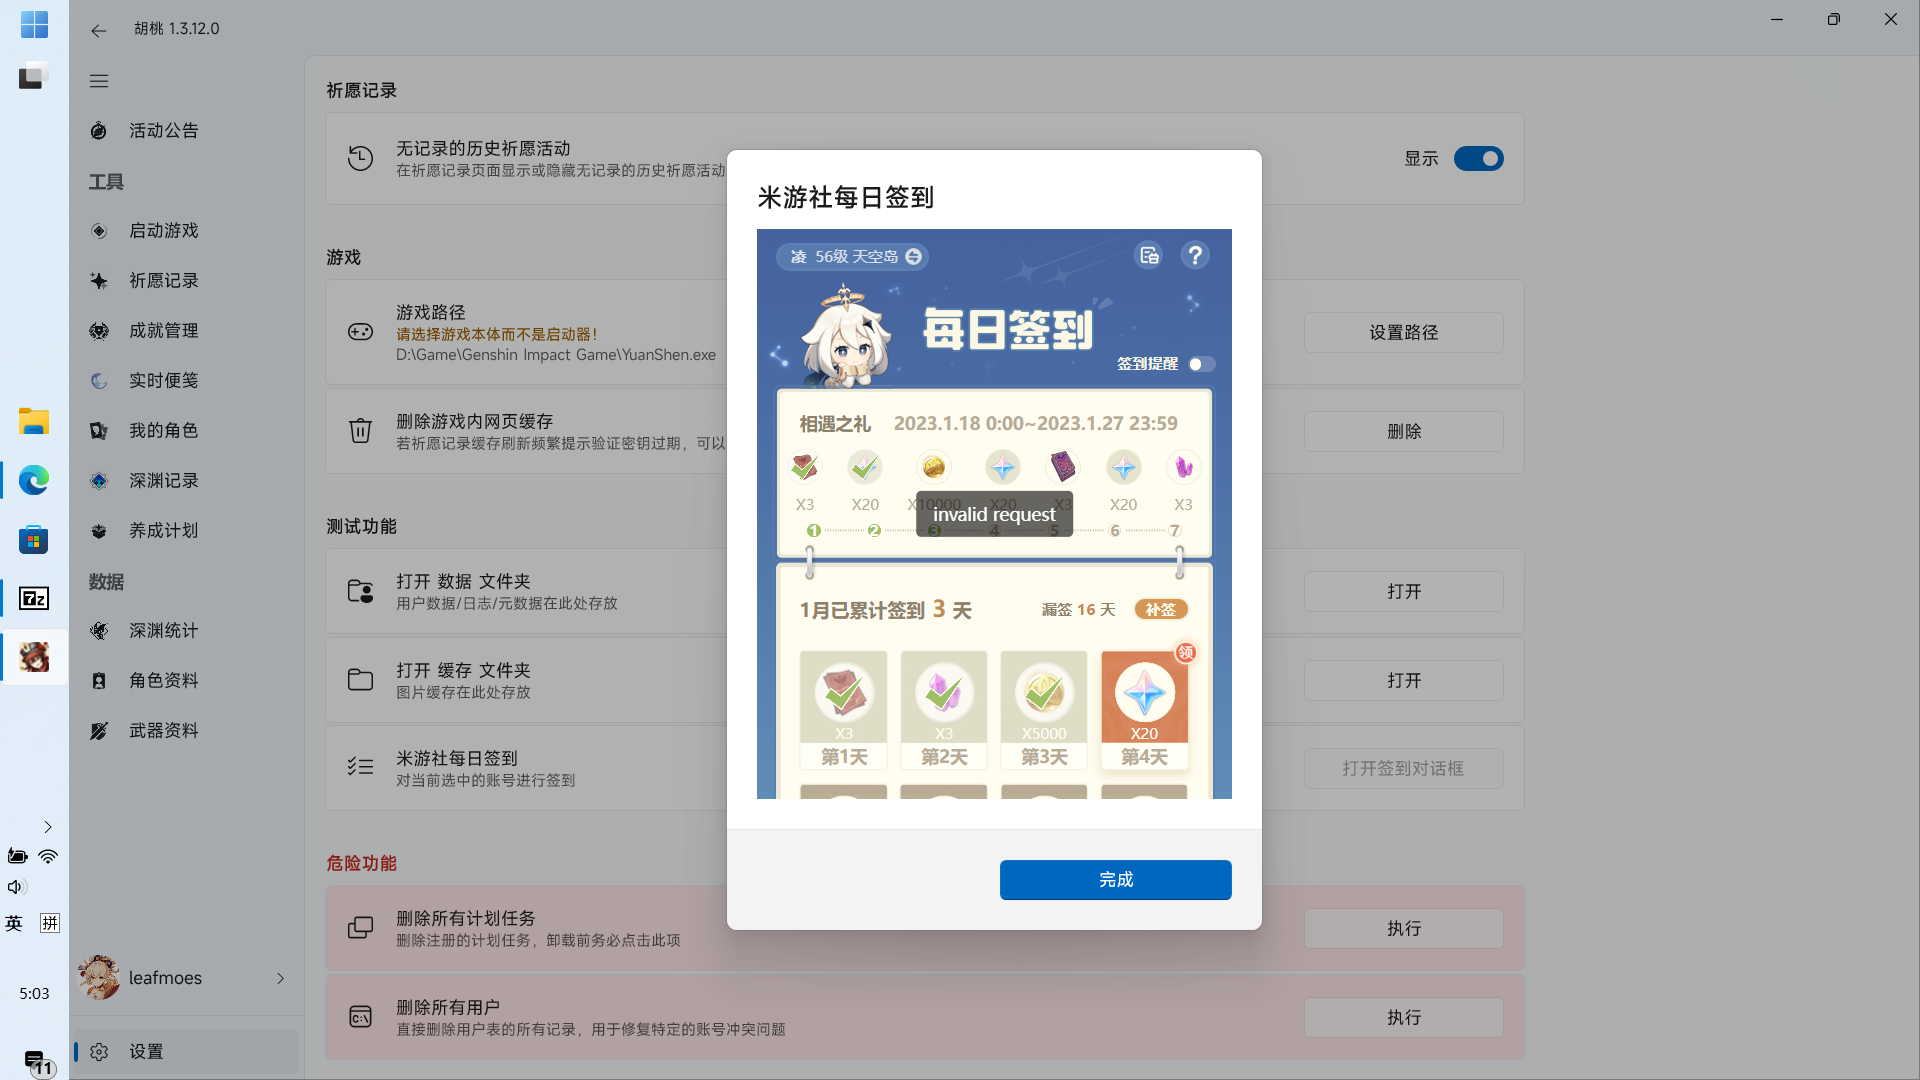Open the hamburger menu at top left

click(x=98, y=80)
